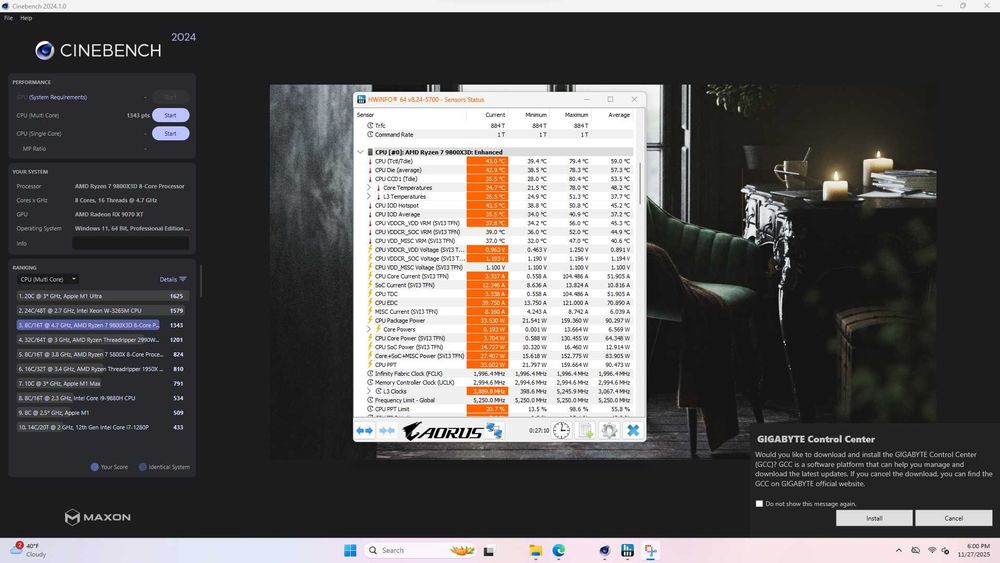The width and height of the screenshot is (1000, 563).
Task: Open the System Requirements link
Action: pos(58,98)
